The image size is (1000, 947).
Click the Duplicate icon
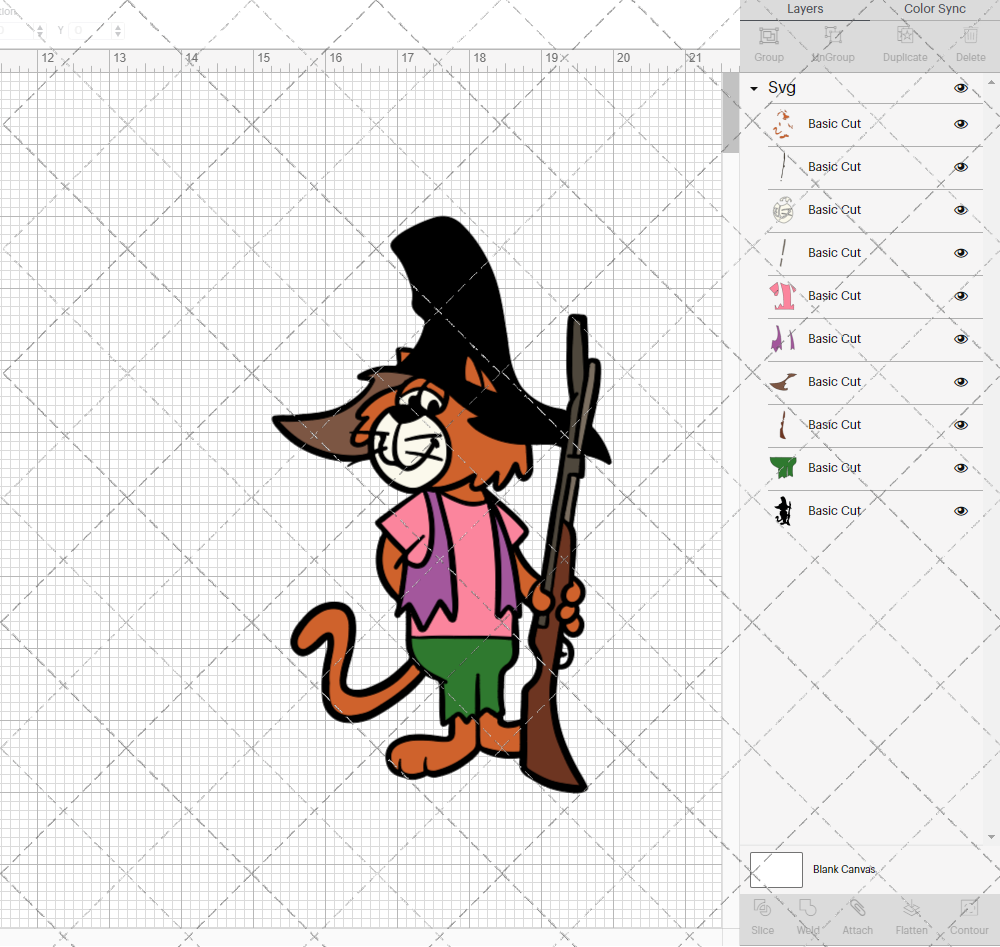(905, 36)
